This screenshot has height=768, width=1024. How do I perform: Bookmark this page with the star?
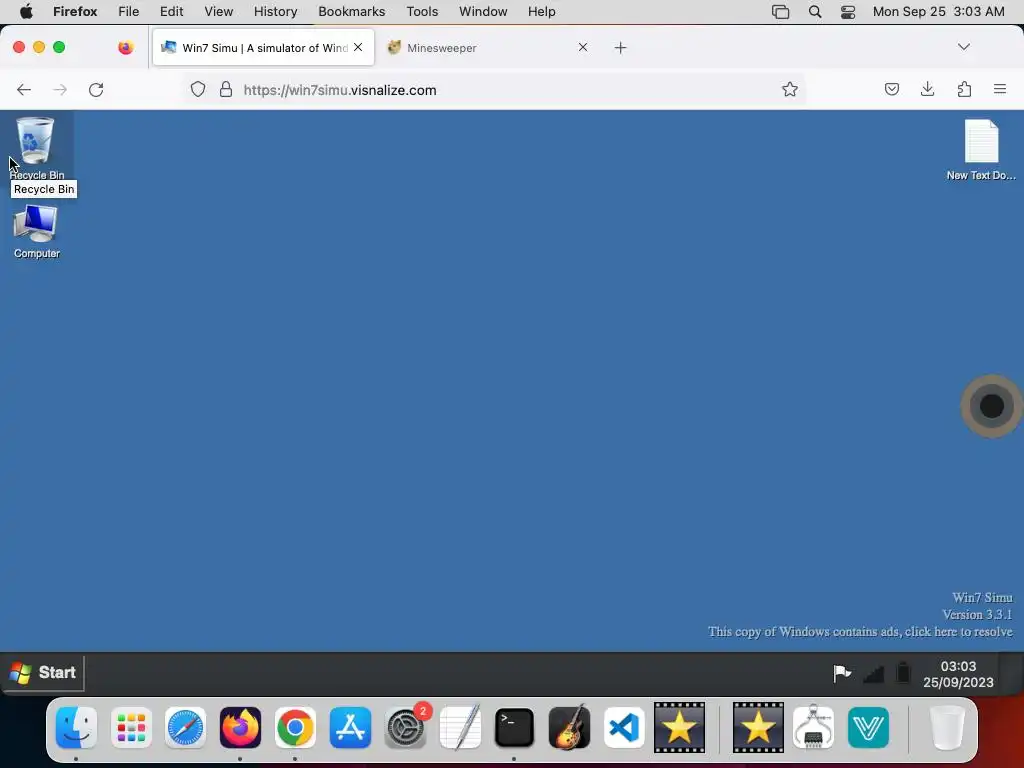click(x=790, y=89)
